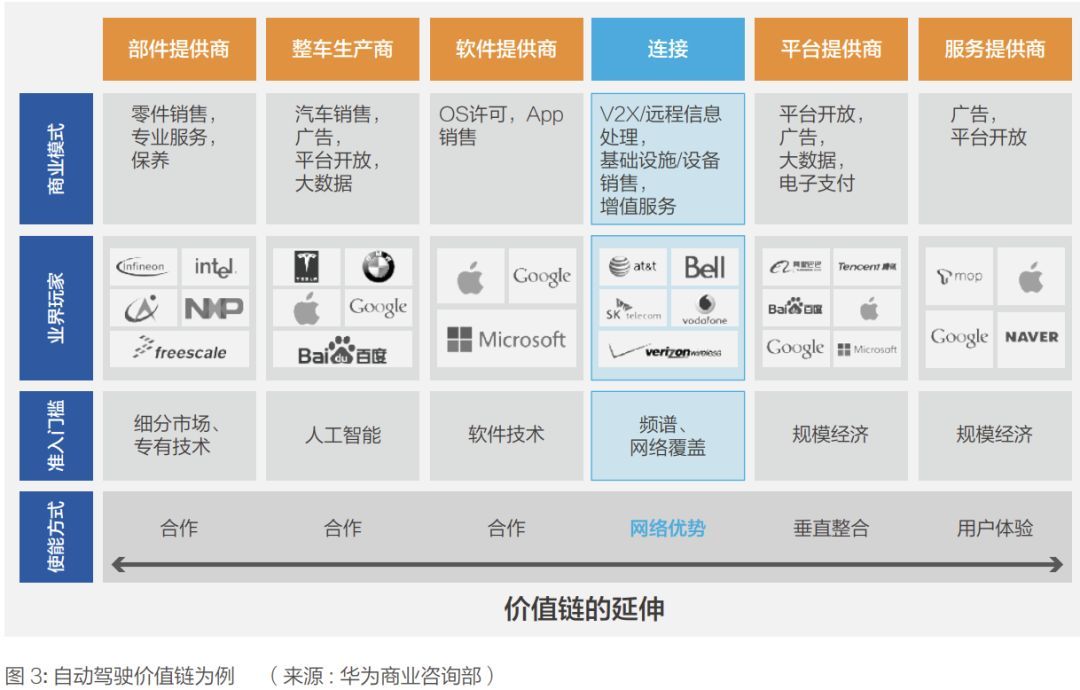Click the 平台开放, 广告, 大数据, 电子支付 cell
Screen dimensions: 1080x690
[x=831, y=158]
